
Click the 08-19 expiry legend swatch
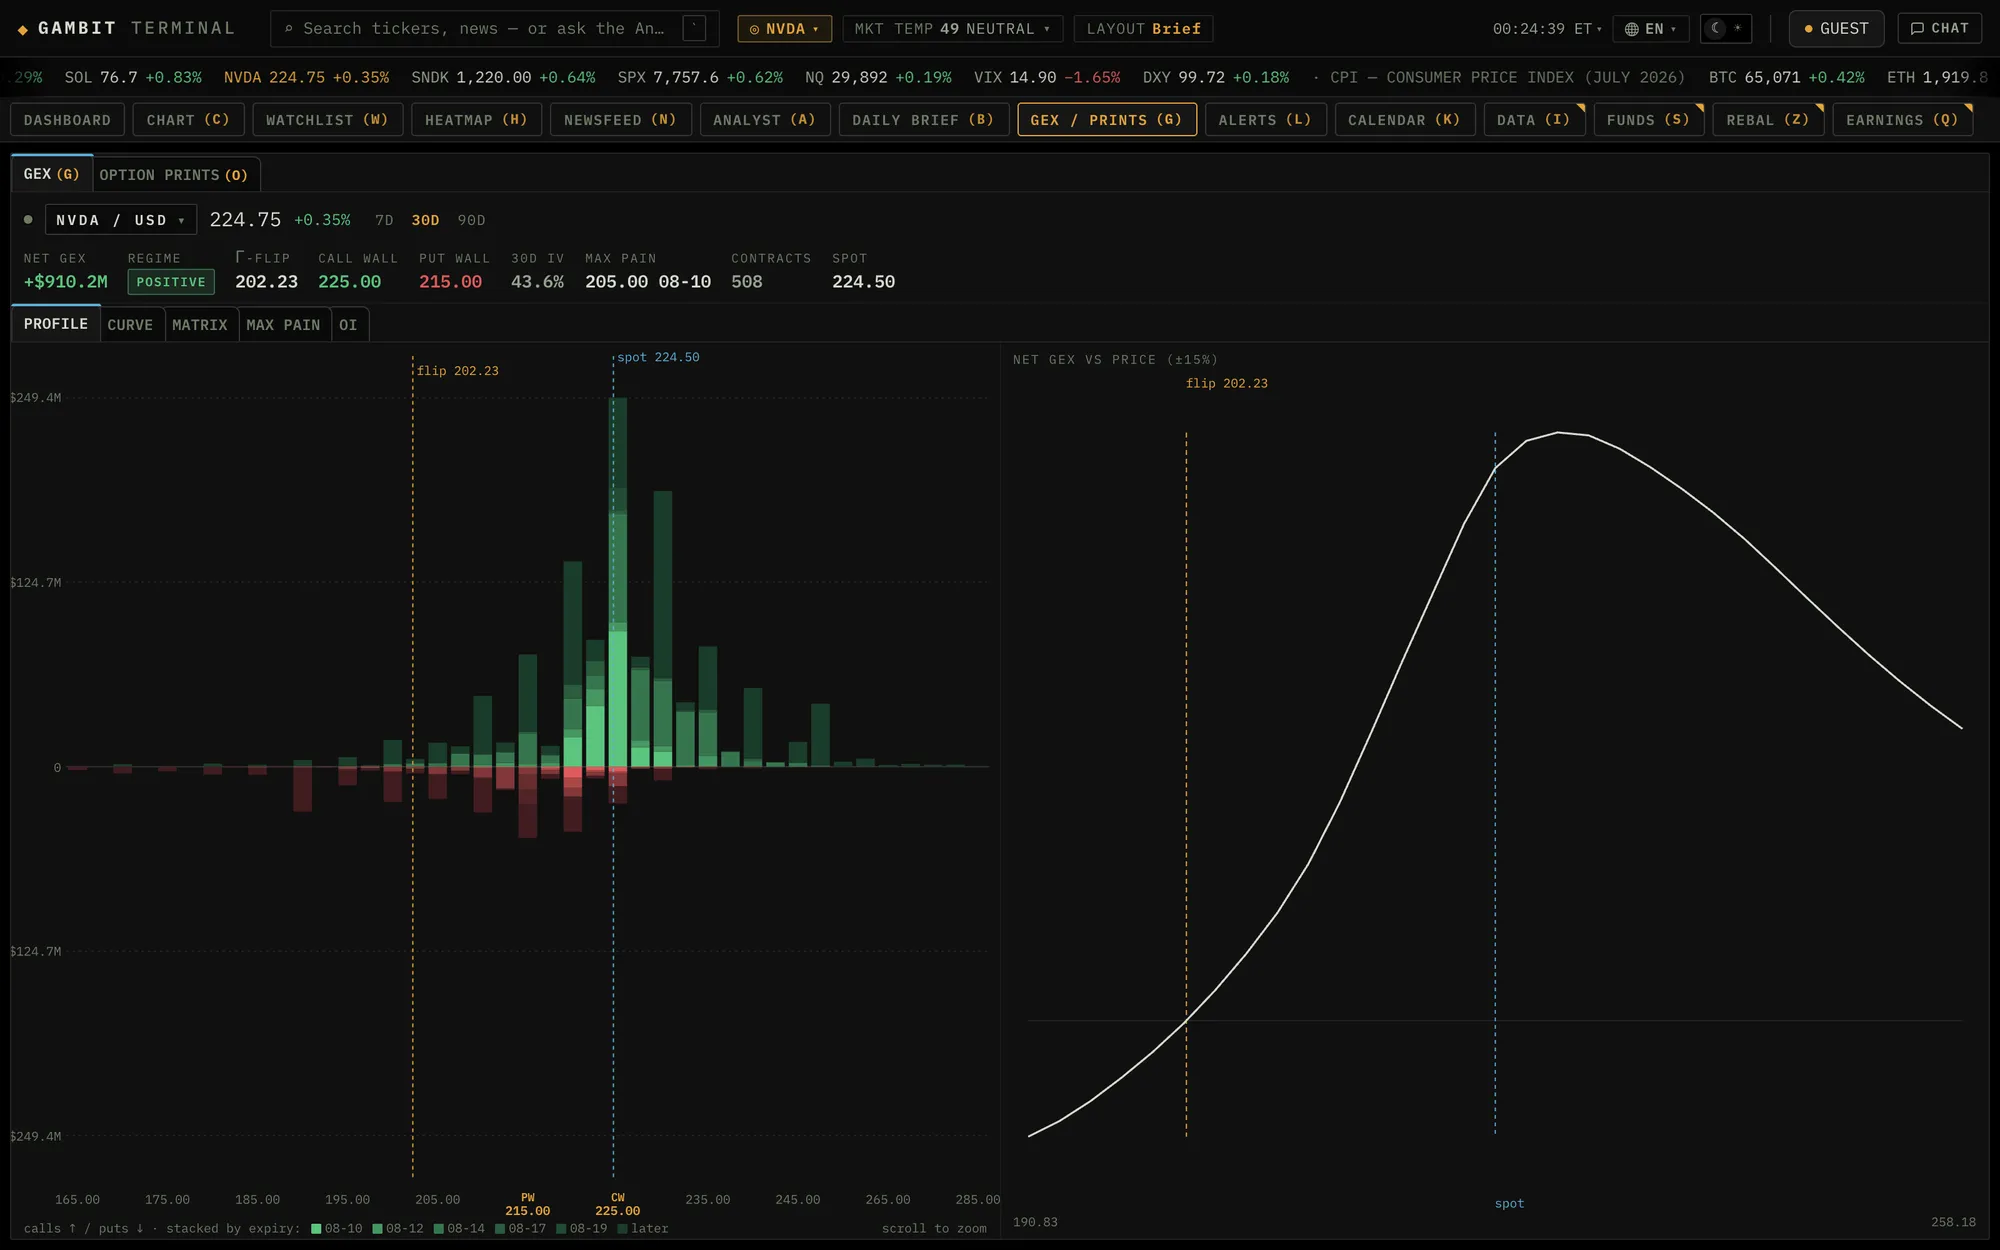pos(561,1229)
